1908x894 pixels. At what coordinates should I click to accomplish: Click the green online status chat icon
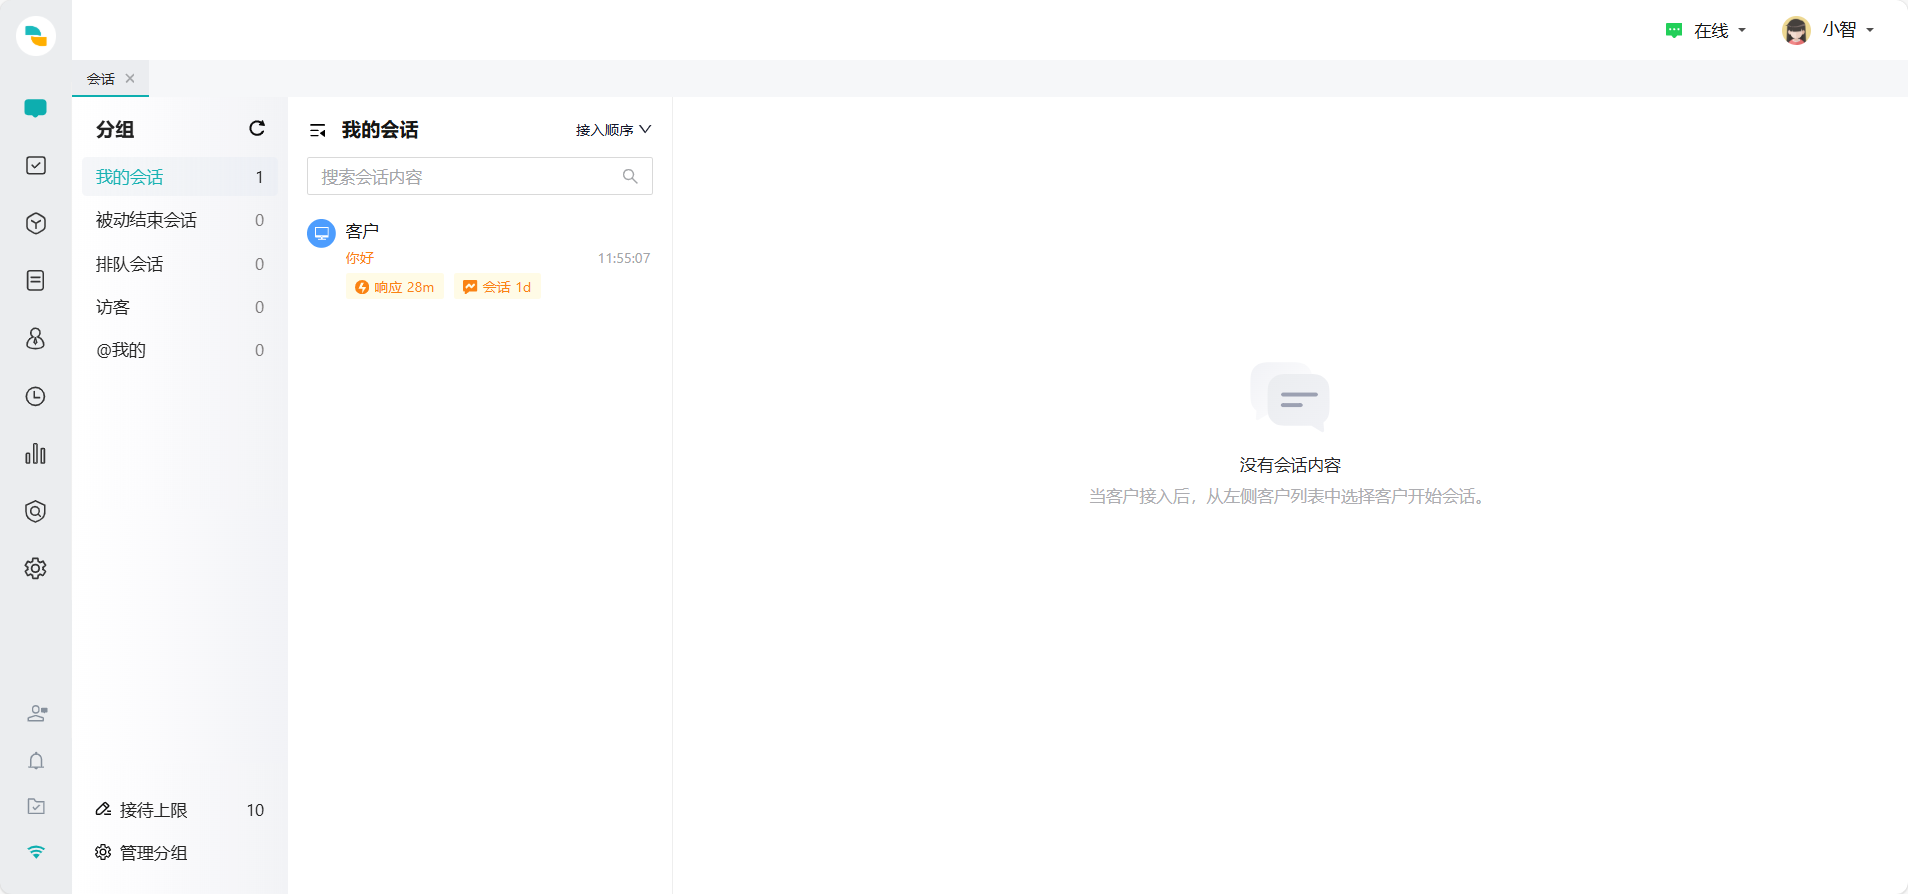coord(1674,31)
